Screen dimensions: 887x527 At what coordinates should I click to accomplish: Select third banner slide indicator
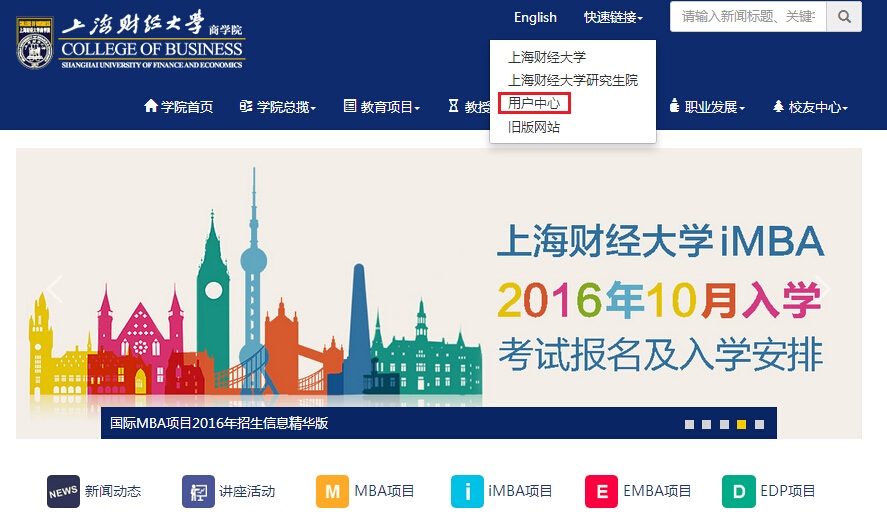point(724,424)
